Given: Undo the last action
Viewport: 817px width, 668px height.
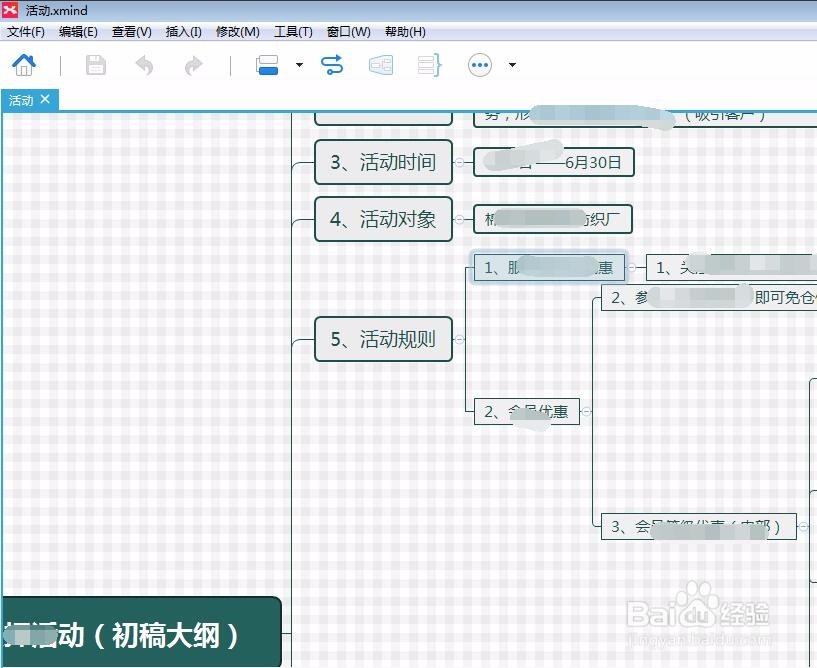Looking at the screenshot, I should pyautogui.click(x=143, y=64).
